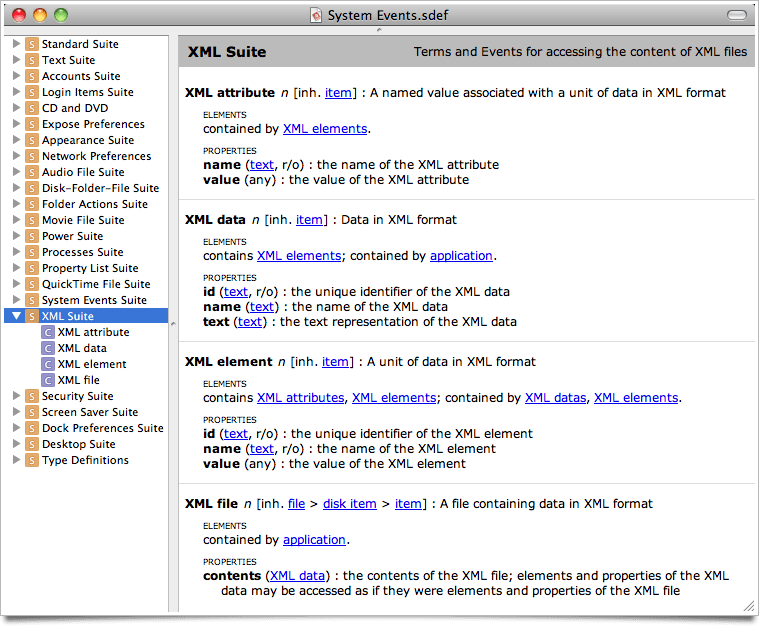The height and width of the screenshot is (626, 759).
Task: Expand the Accounts Suite triangle
Action: pyautogui.click(x=16, y=76)
